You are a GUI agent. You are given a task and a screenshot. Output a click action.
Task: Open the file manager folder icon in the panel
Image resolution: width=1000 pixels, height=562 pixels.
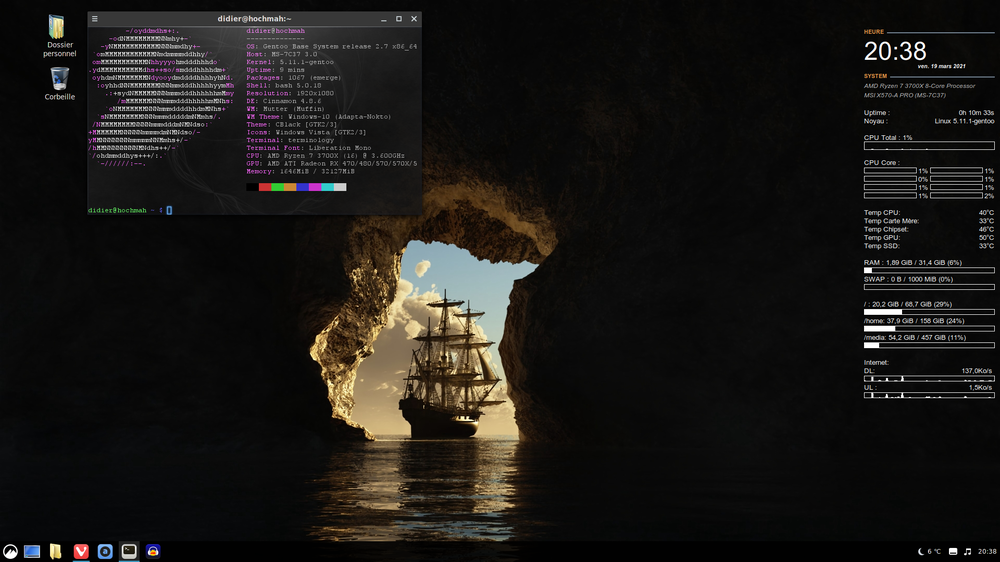(x=55, y=551)
